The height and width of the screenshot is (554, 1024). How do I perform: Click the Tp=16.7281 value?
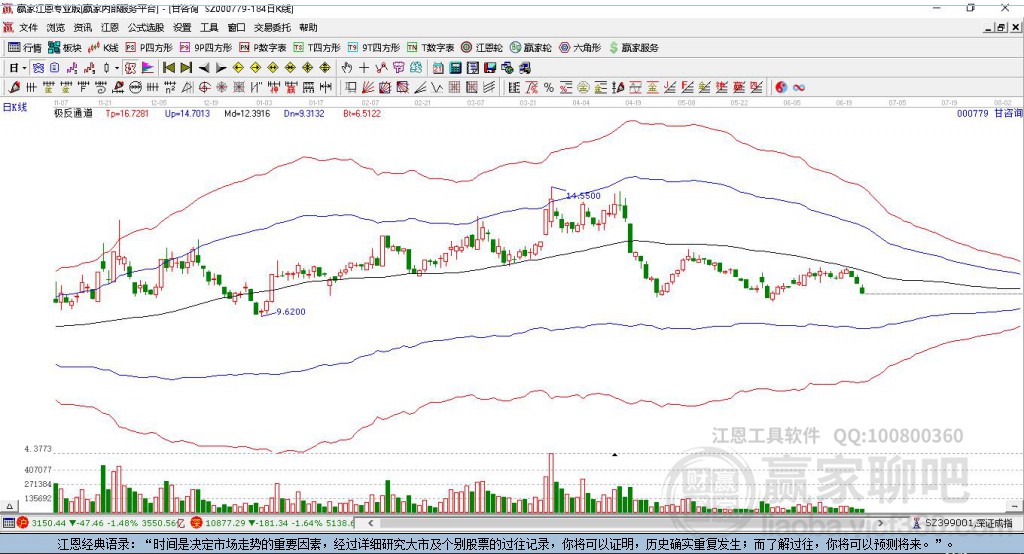127,113
